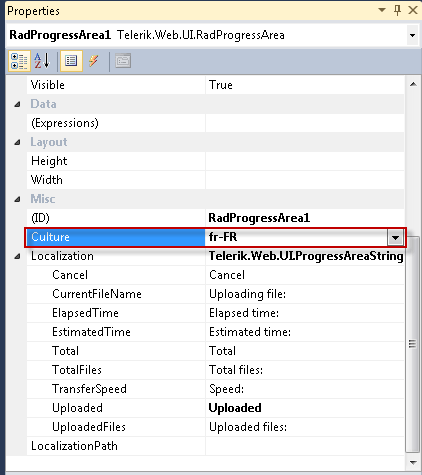Click the fr-FR culture value
The image size is (422, 475).
[223, 237]
